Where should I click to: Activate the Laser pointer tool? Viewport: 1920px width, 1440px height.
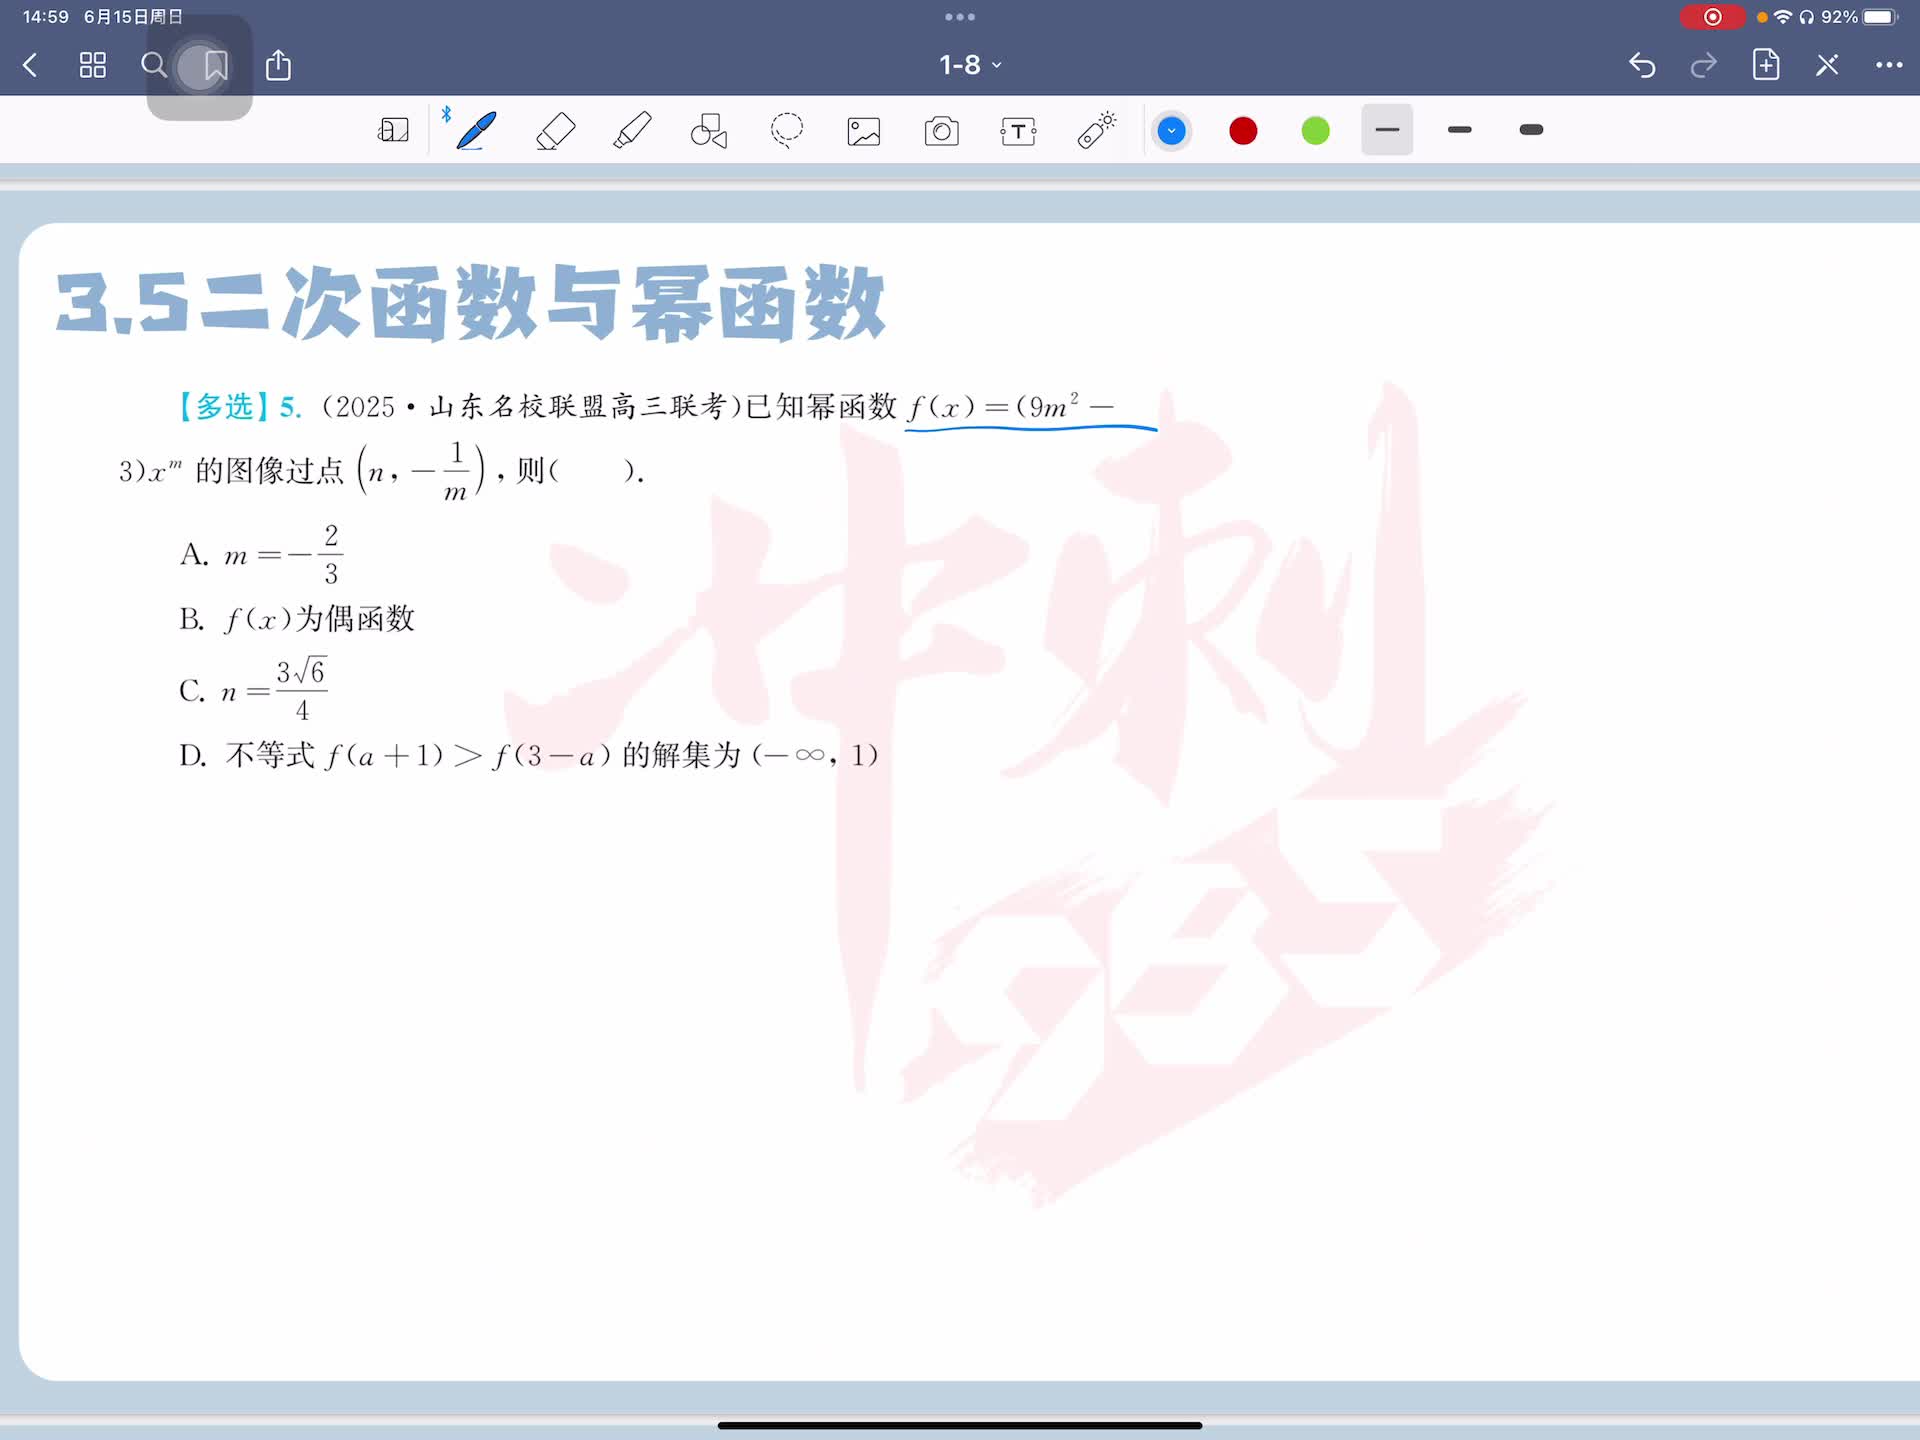pos(1096,131)
